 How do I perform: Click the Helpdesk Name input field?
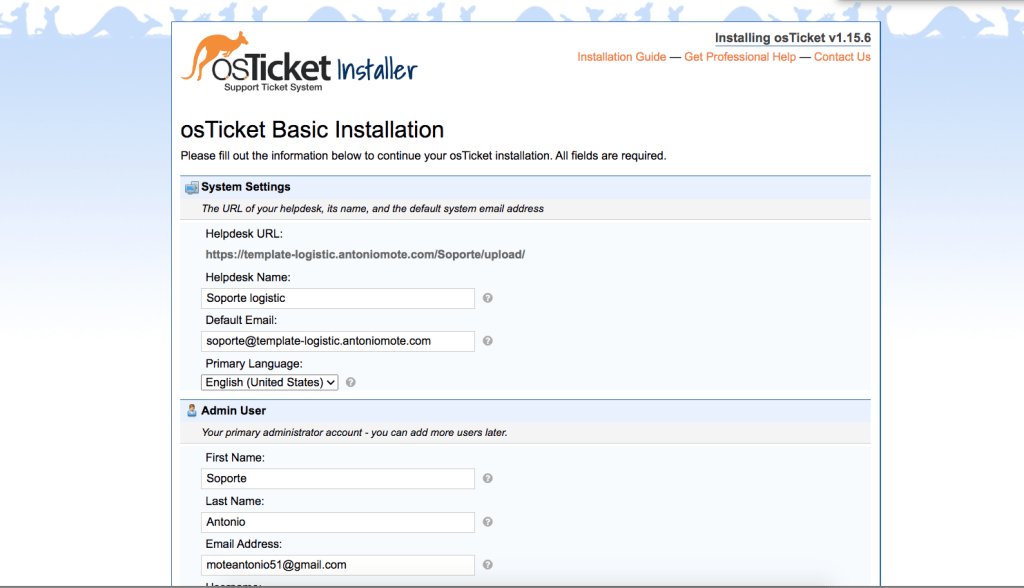[338, 298]
